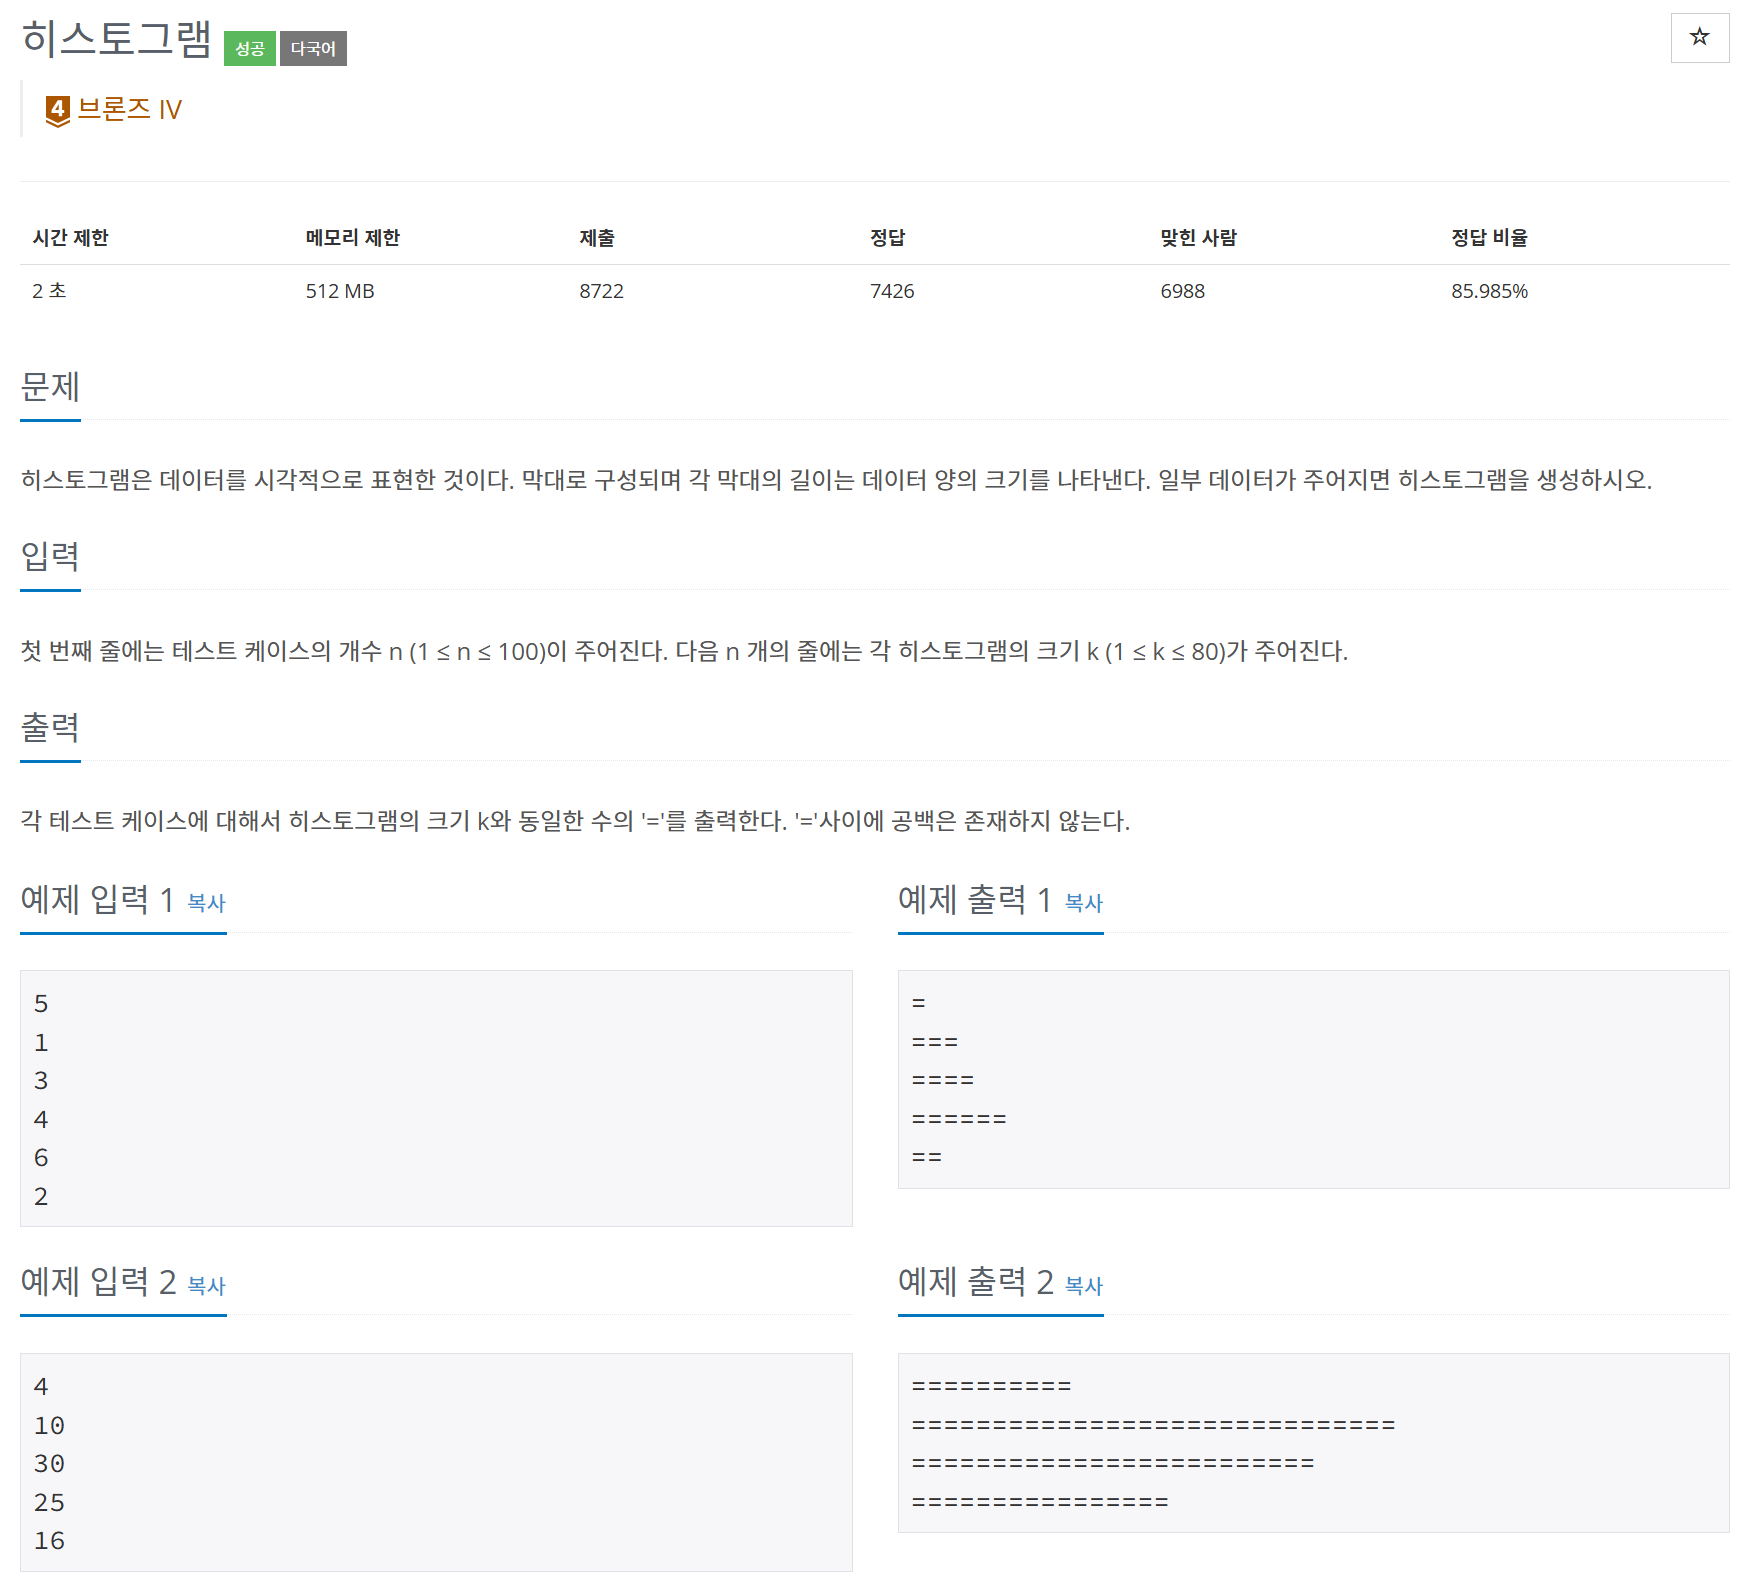Click the 6 line in example input 1
Viewport: 1751px width, 1596px height.
[x=41, y=1158]
